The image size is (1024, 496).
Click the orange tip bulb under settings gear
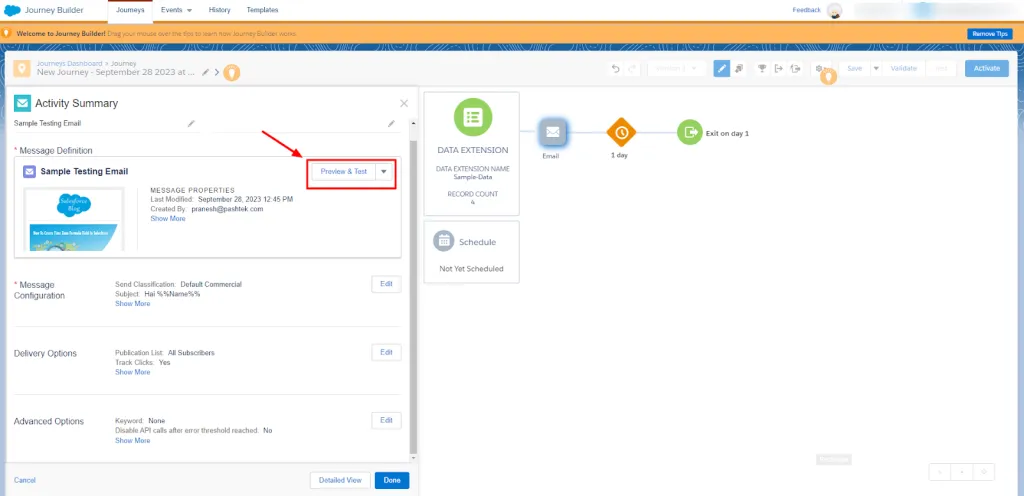[829, 77]
